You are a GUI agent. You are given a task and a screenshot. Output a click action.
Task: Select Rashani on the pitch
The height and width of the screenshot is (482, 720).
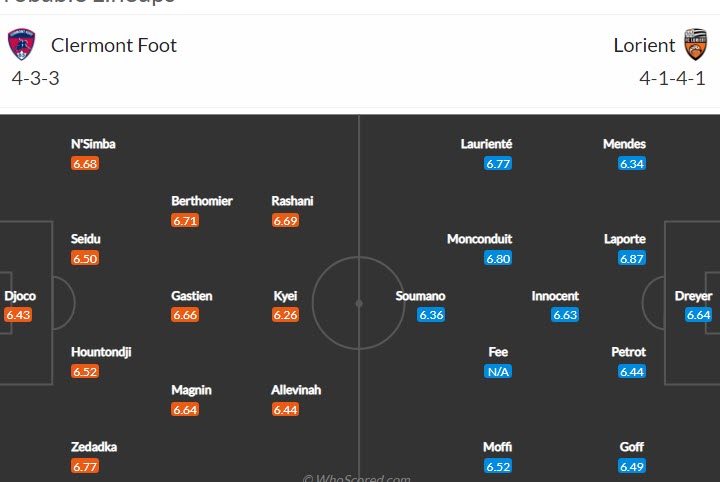[292, 201]
